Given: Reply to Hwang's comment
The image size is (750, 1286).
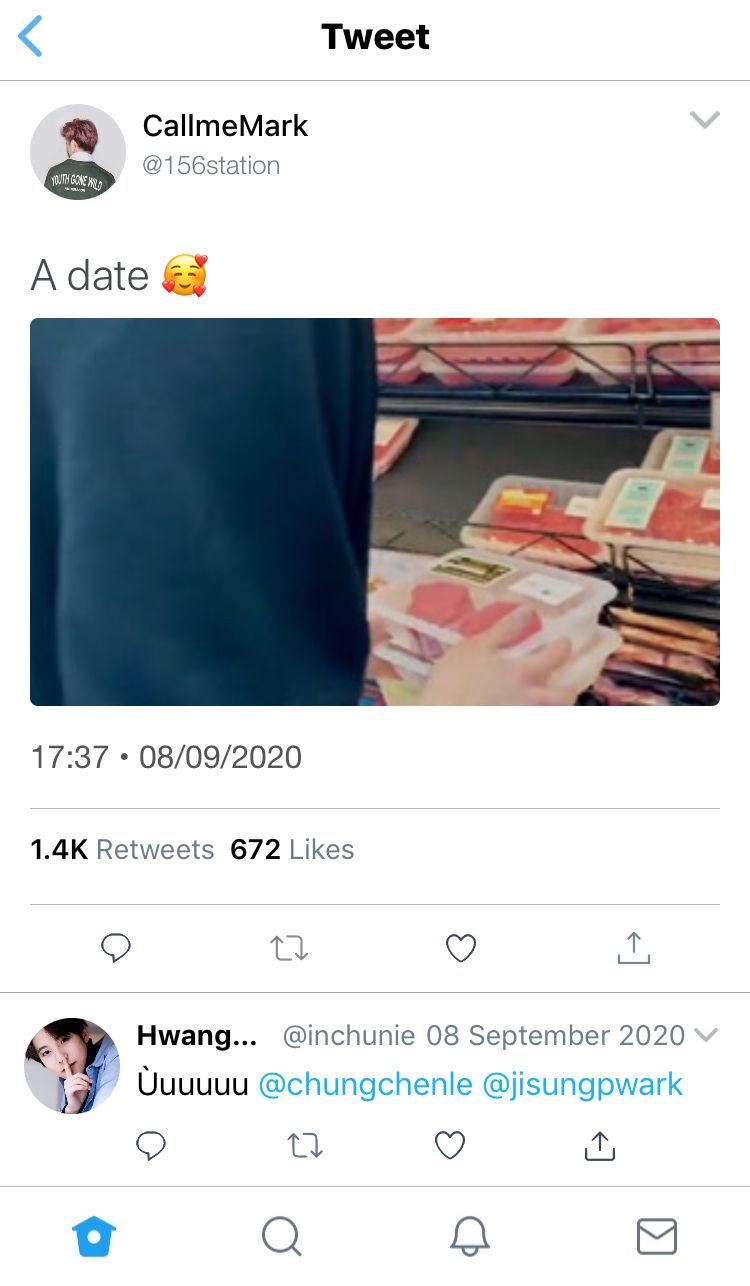Looking at the screenshot, I should pos(150,1145).
